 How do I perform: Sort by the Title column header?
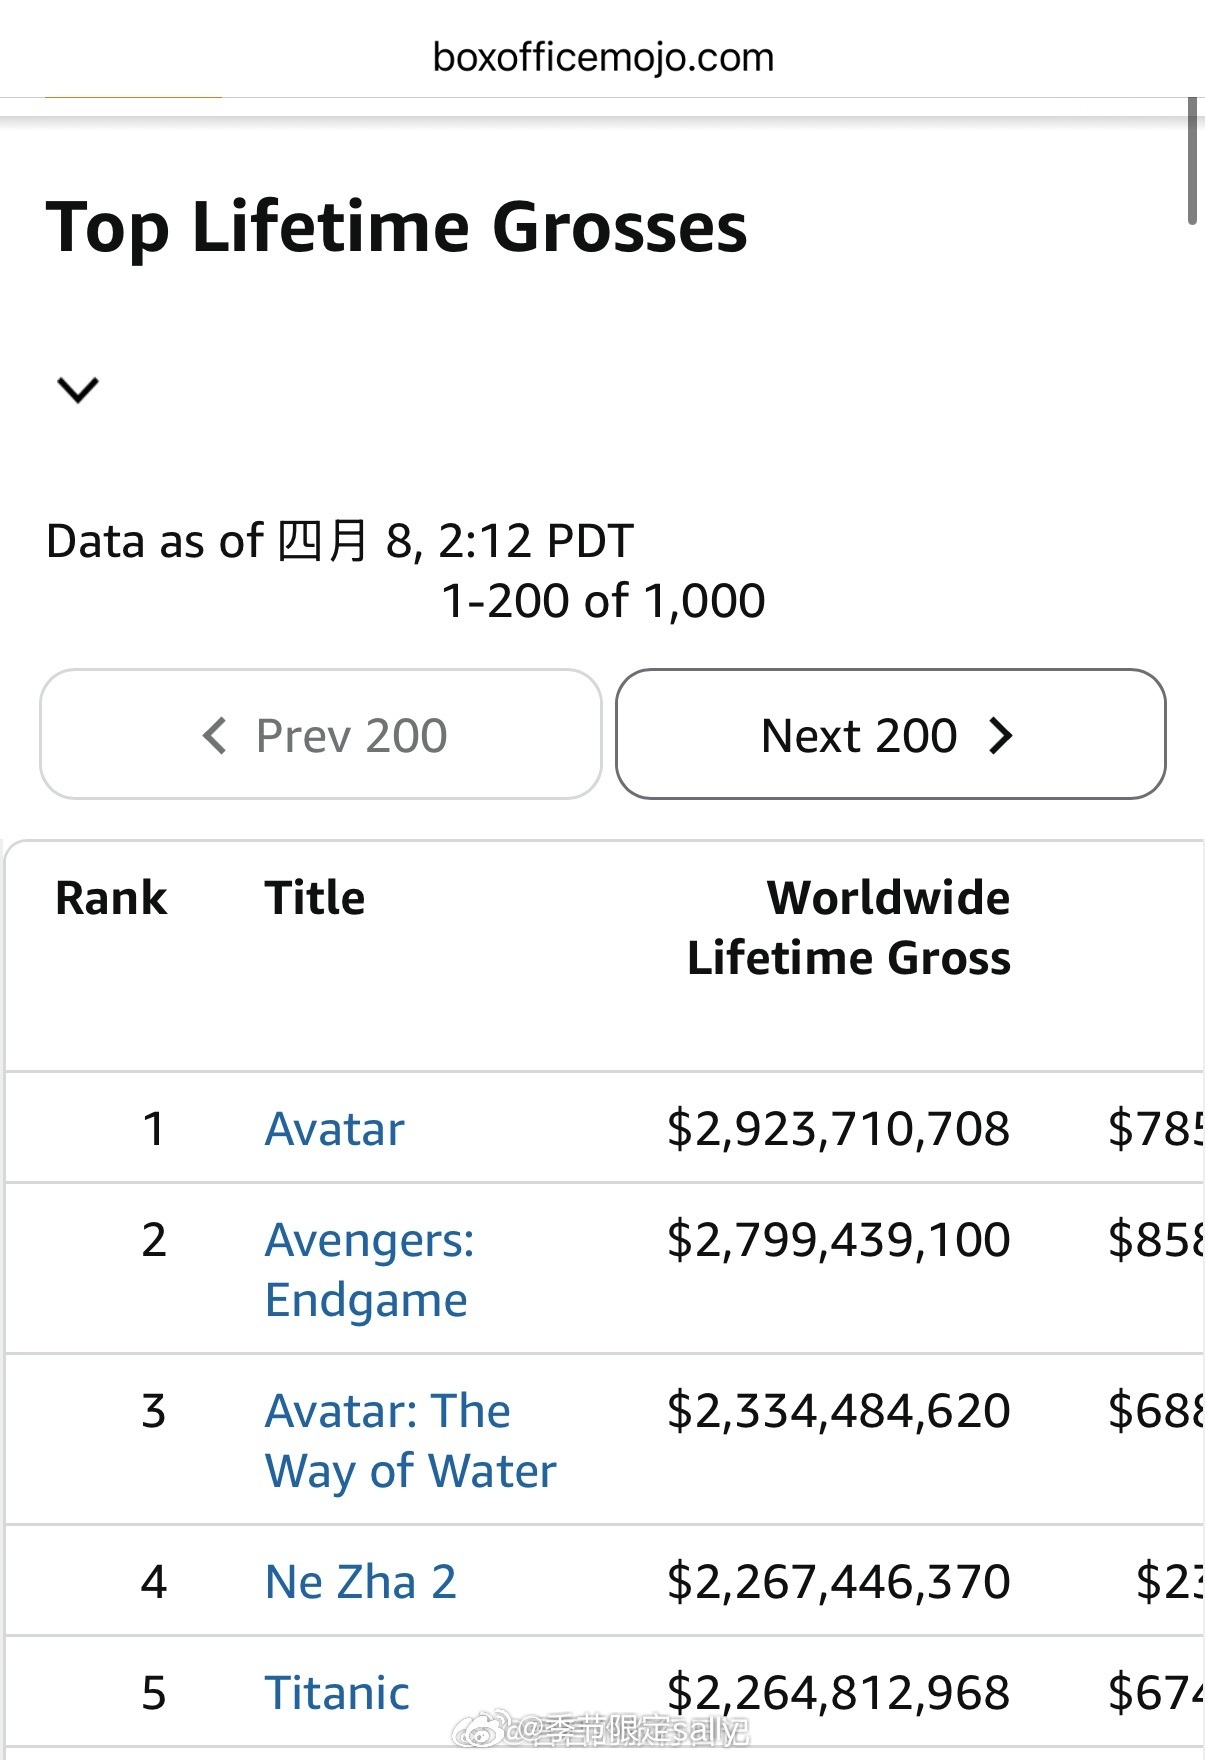[x=314, y=898]
